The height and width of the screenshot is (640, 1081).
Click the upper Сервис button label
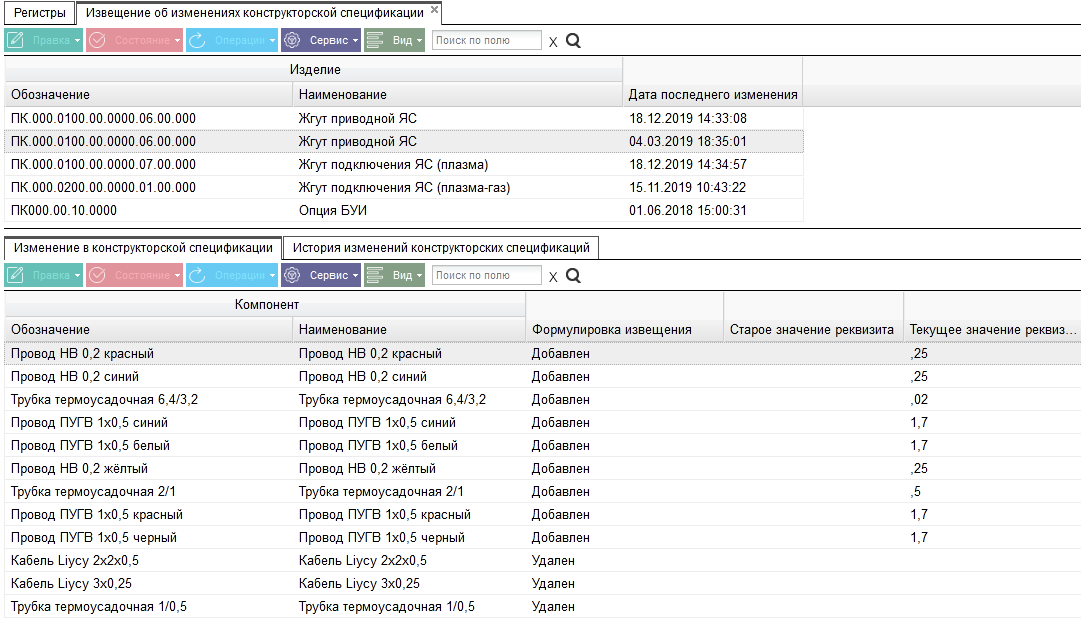click(329, 40)
